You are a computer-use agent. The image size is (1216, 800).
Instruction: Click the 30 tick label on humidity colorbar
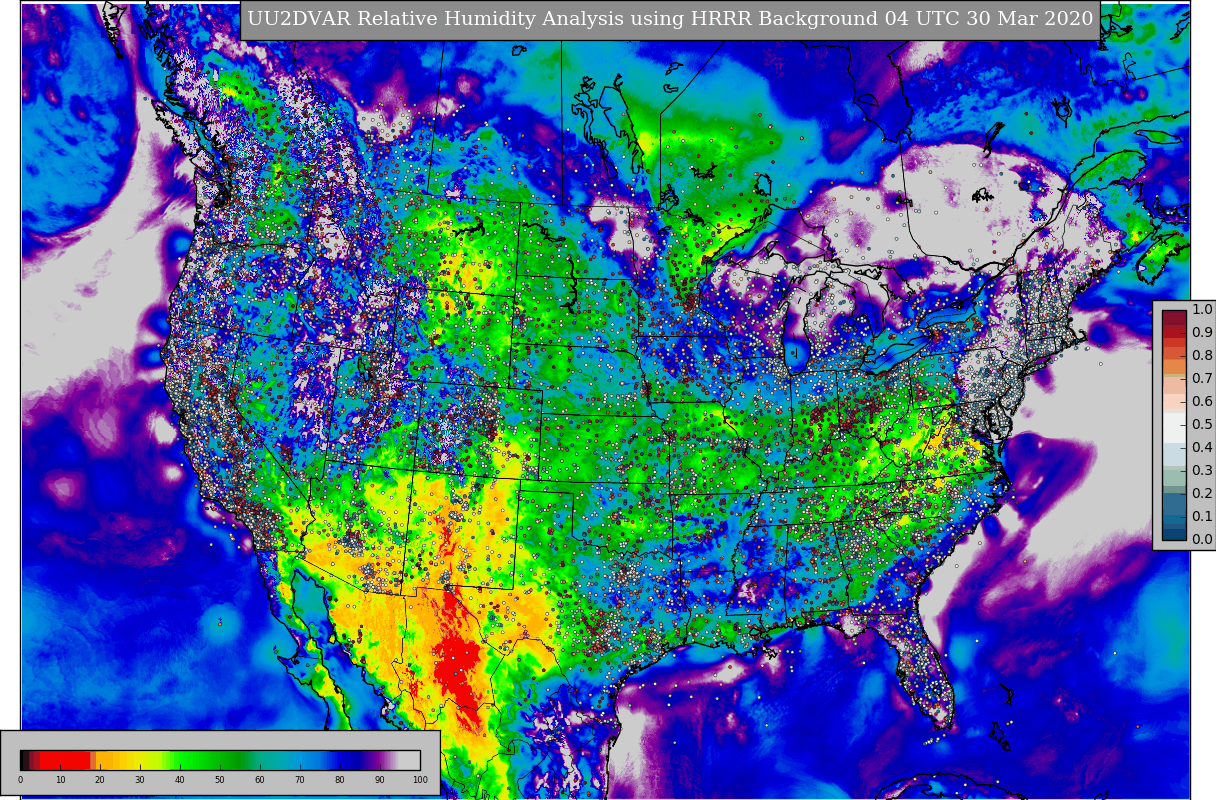pos(140,780)
